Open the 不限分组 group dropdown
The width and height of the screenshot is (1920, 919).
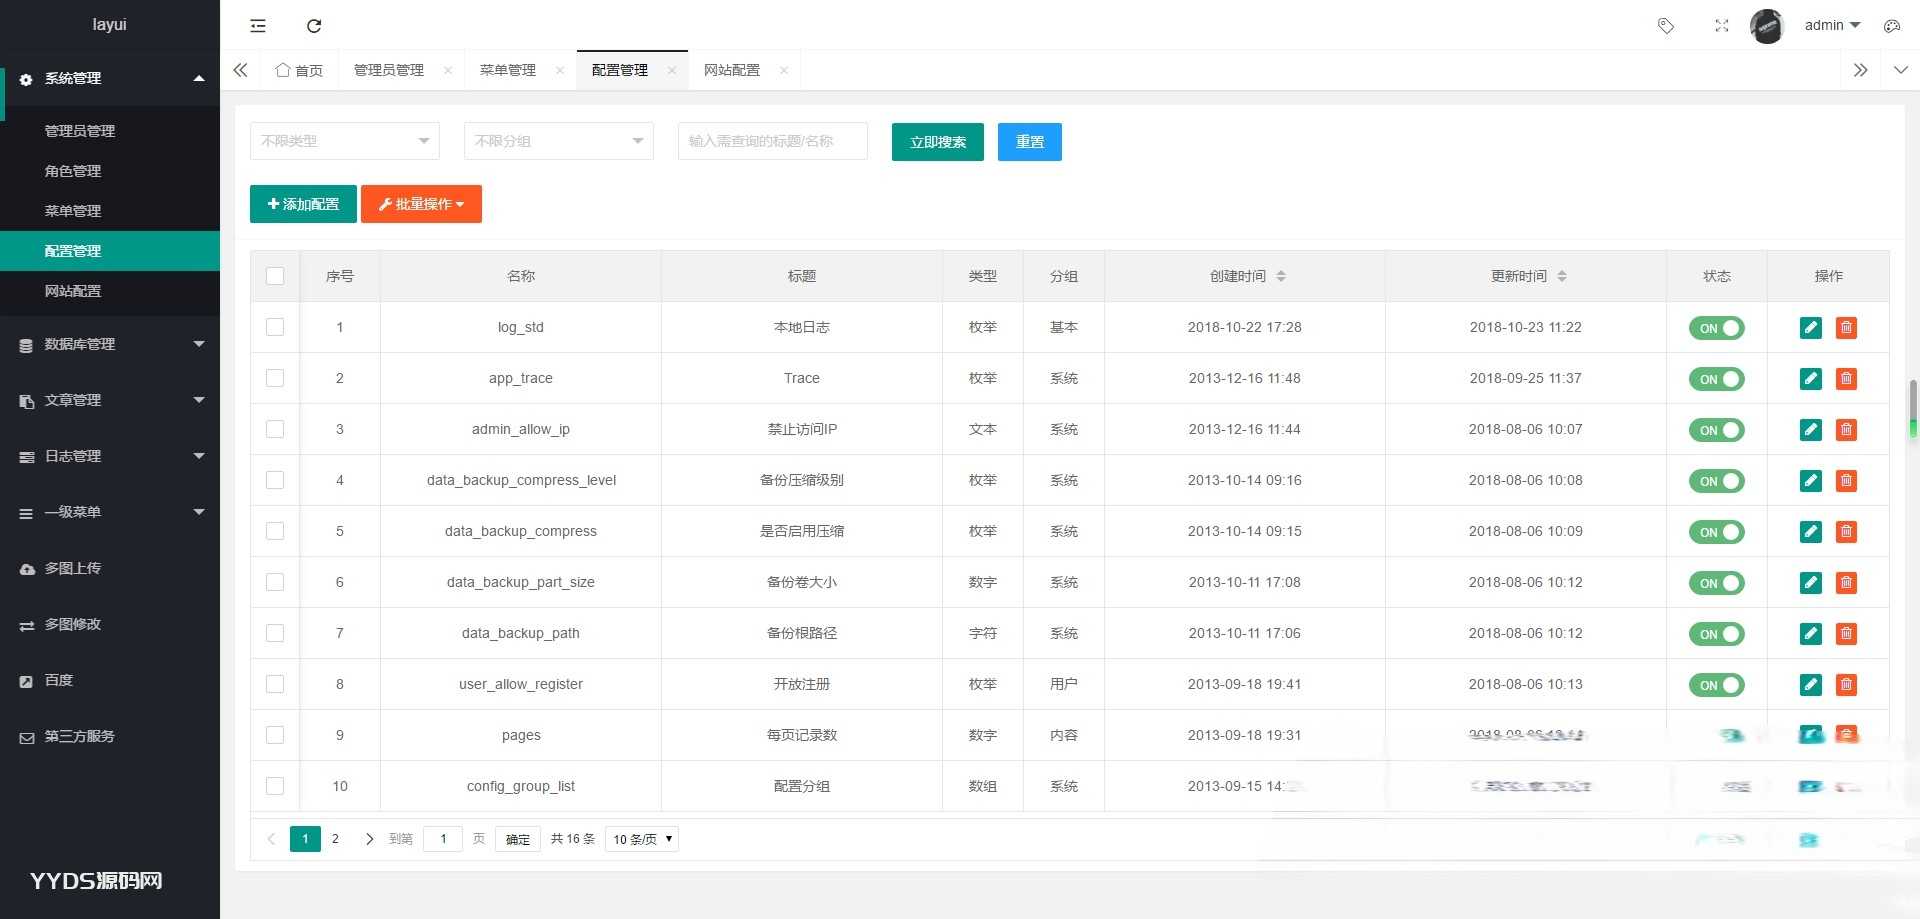558,141
